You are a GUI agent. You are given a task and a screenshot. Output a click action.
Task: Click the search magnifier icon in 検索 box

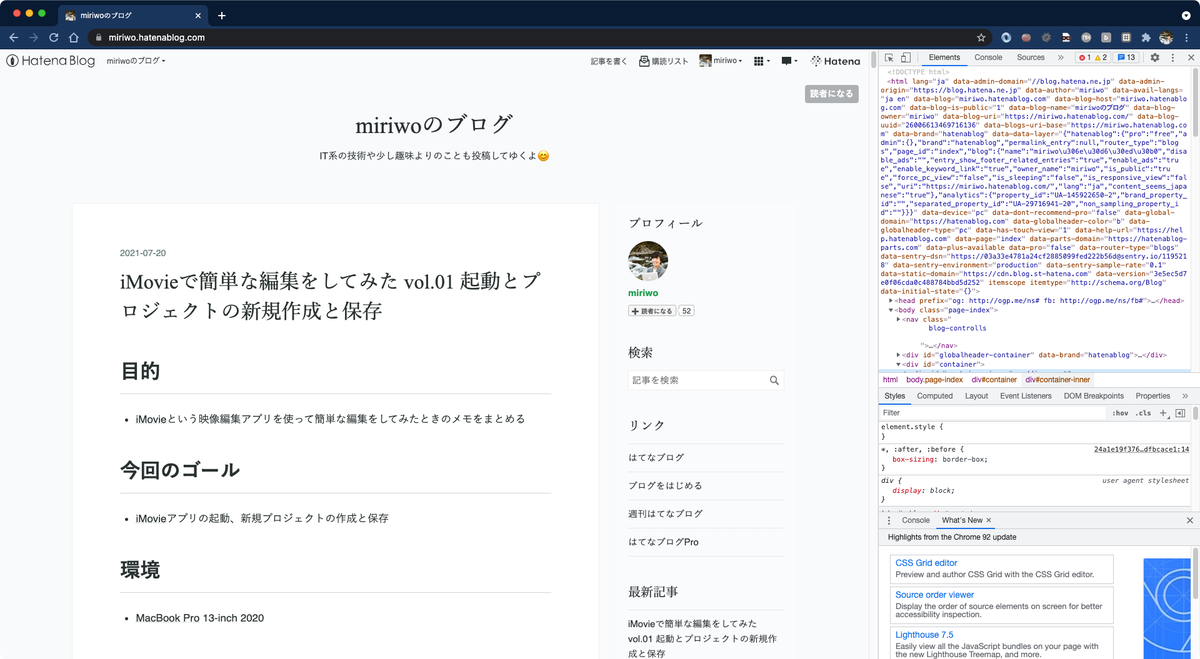click(x=774, y=381)
